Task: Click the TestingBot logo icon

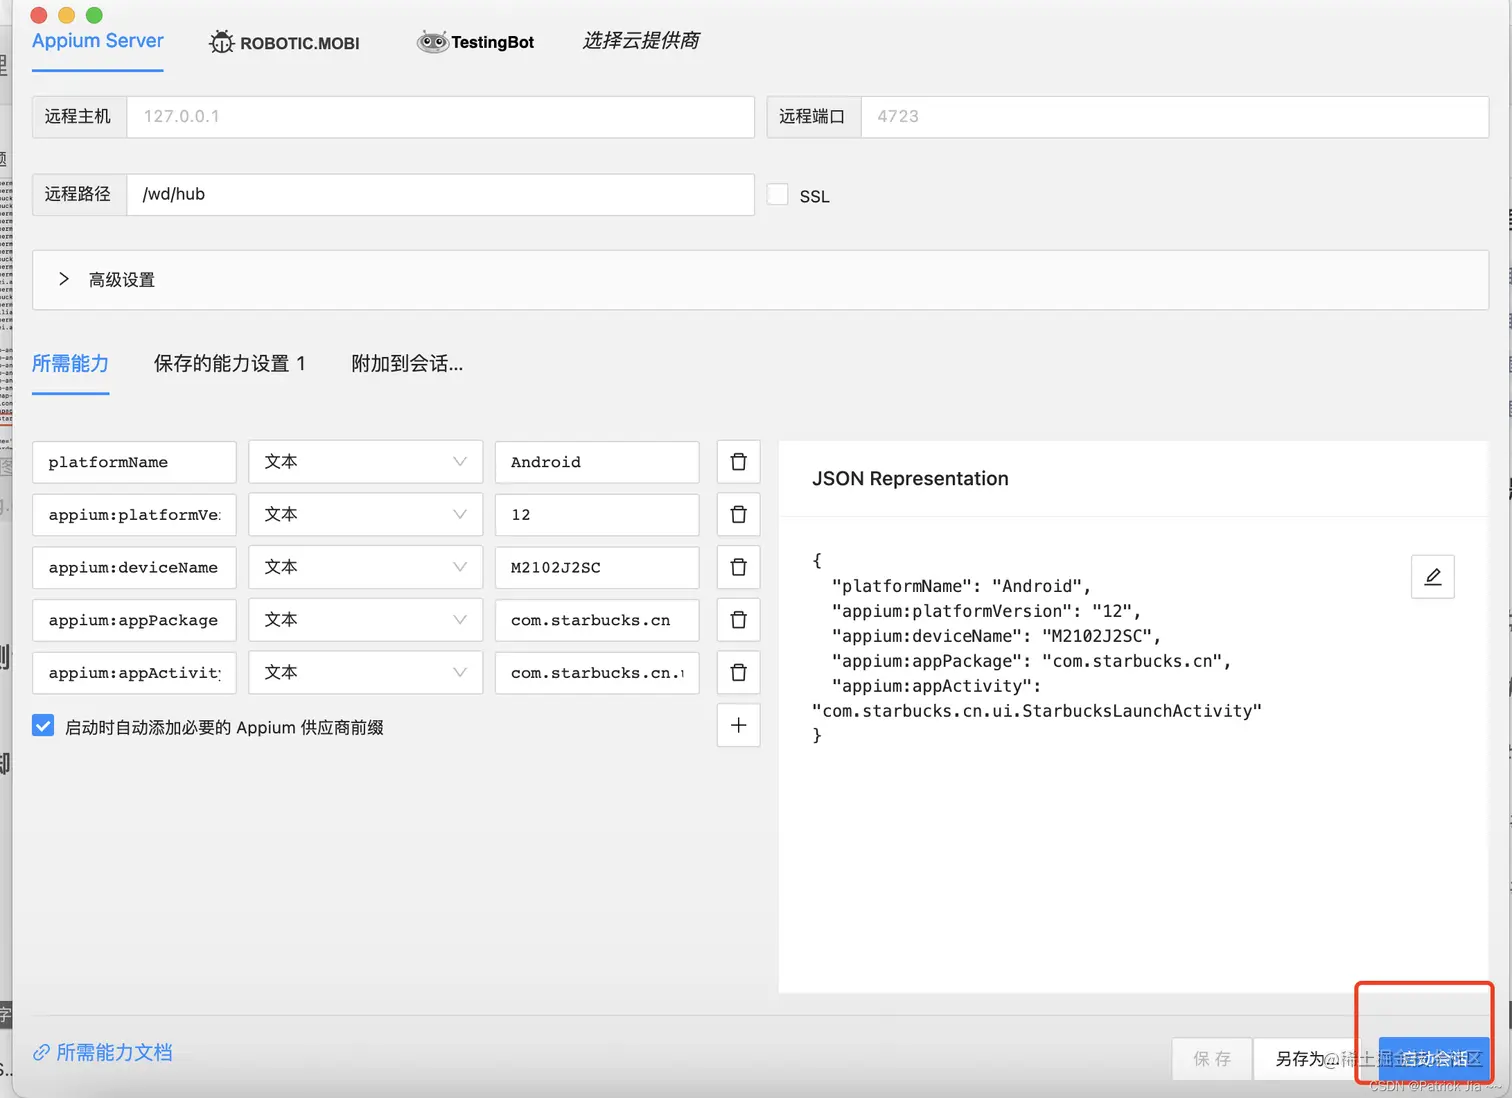Action: pos(432,42)
